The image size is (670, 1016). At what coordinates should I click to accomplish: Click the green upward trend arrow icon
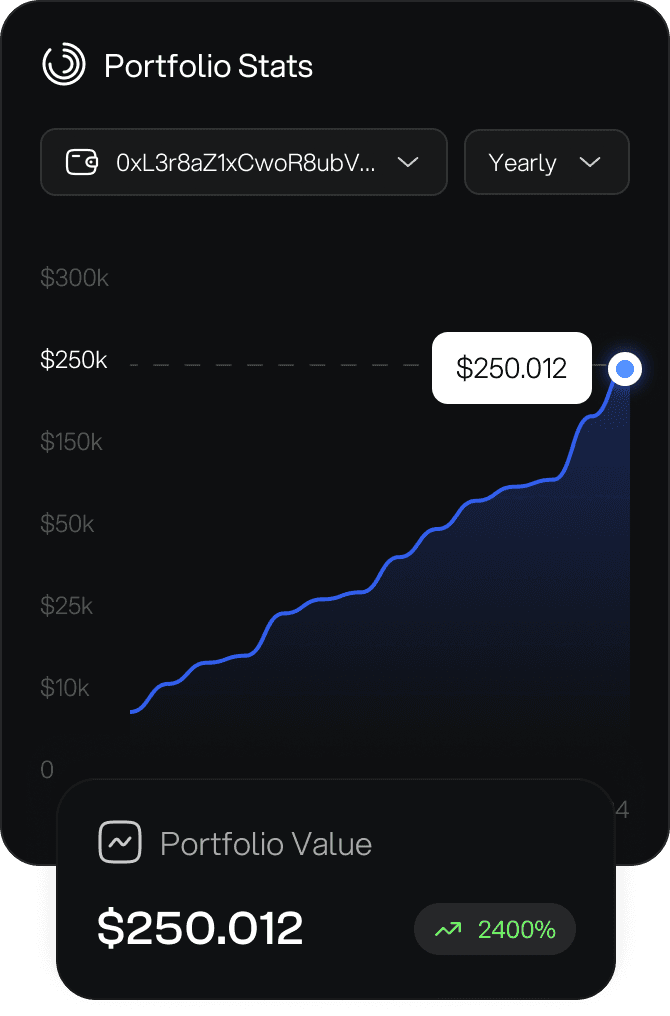pos(447,930)
